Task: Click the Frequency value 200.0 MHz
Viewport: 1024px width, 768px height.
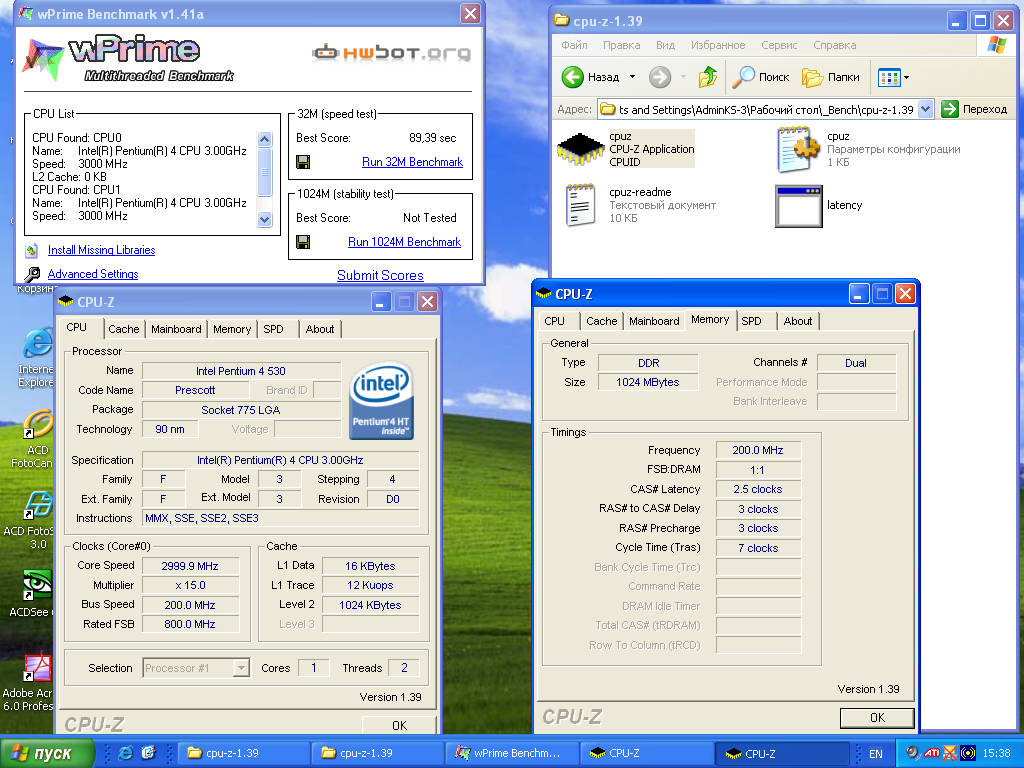Action: 758,450
